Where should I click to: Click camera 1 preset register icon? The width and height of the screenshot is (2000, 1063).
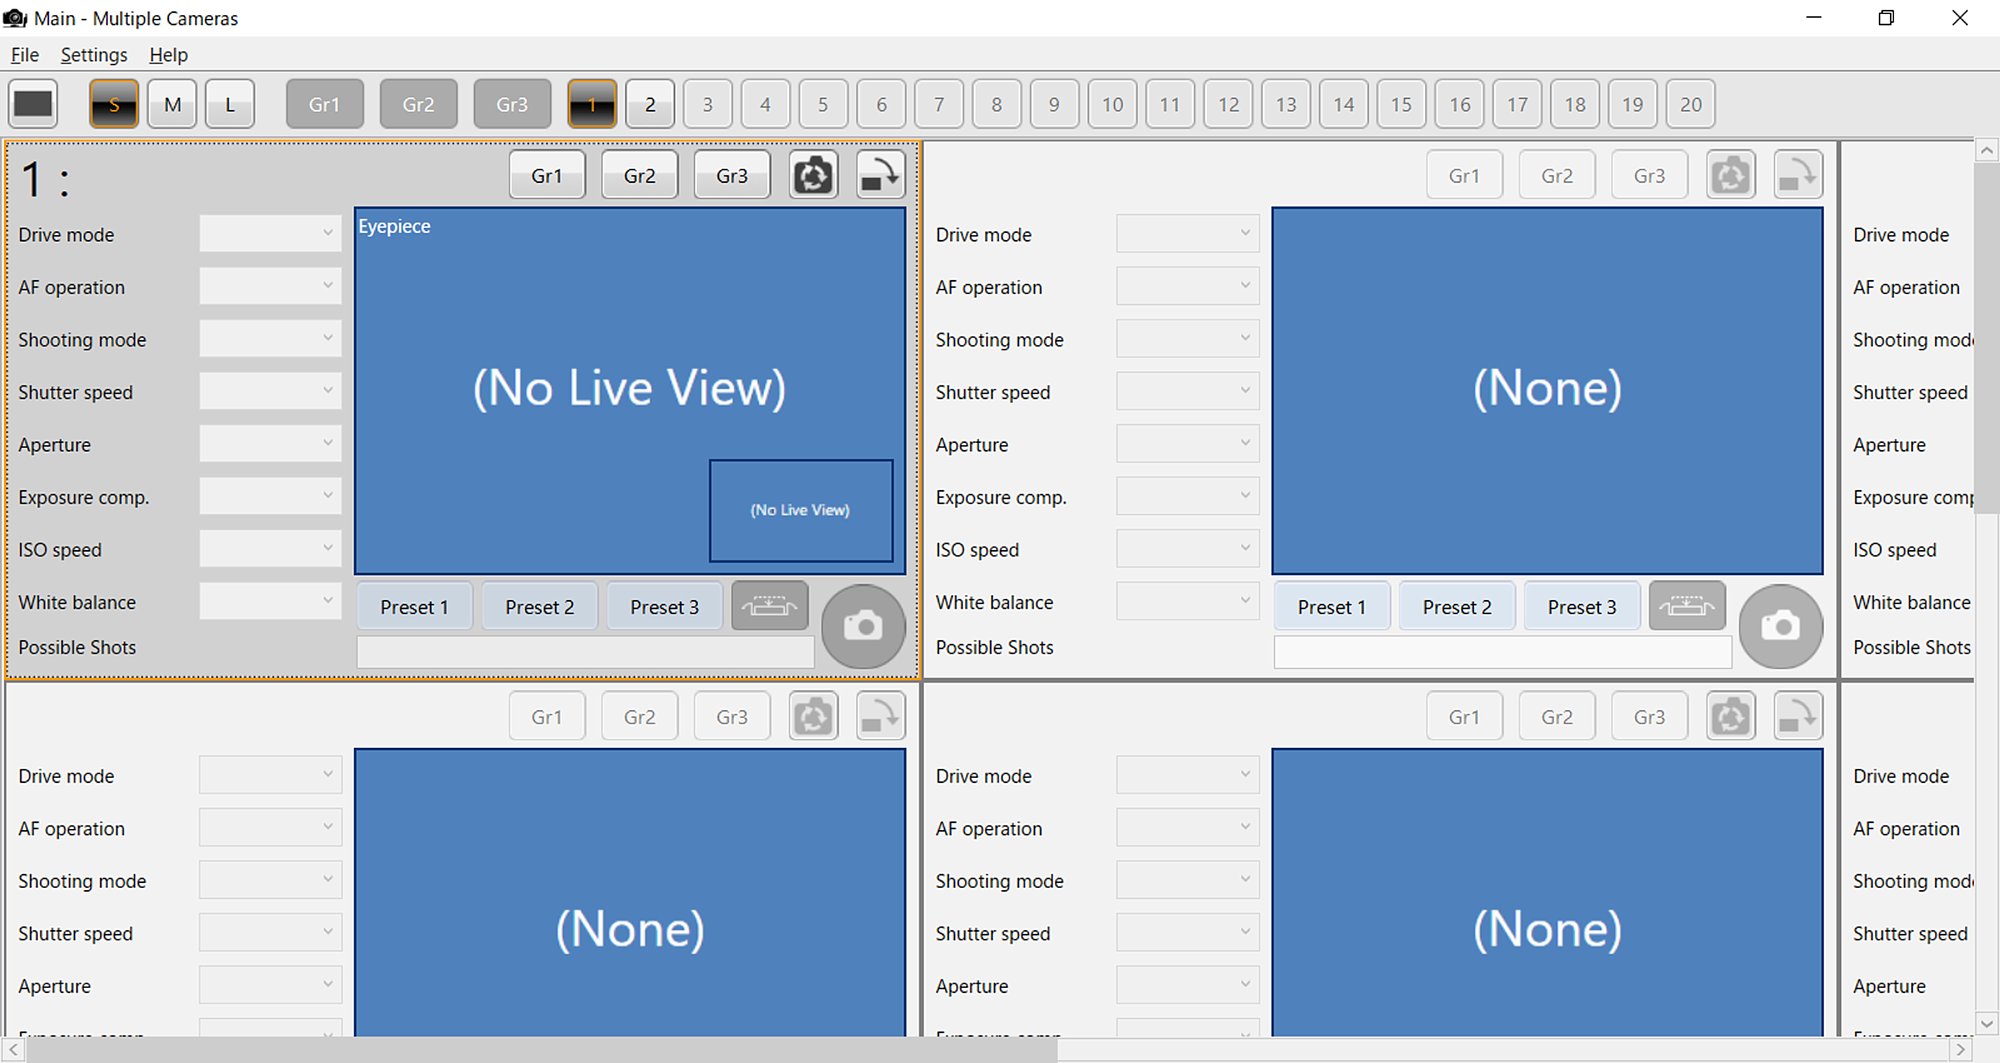[x=770, y=606]
